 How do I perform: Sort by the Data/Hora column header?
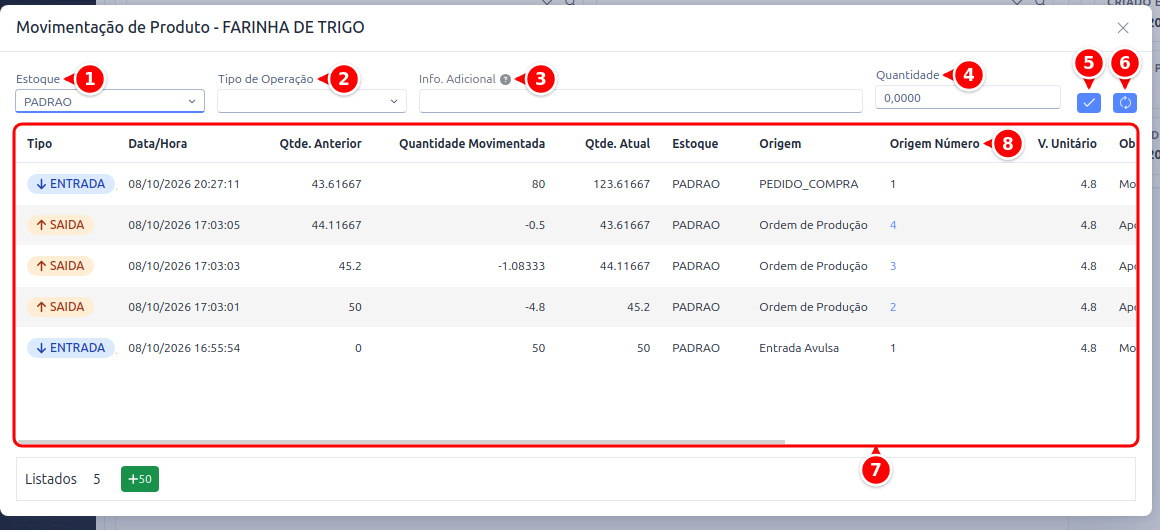158,144
